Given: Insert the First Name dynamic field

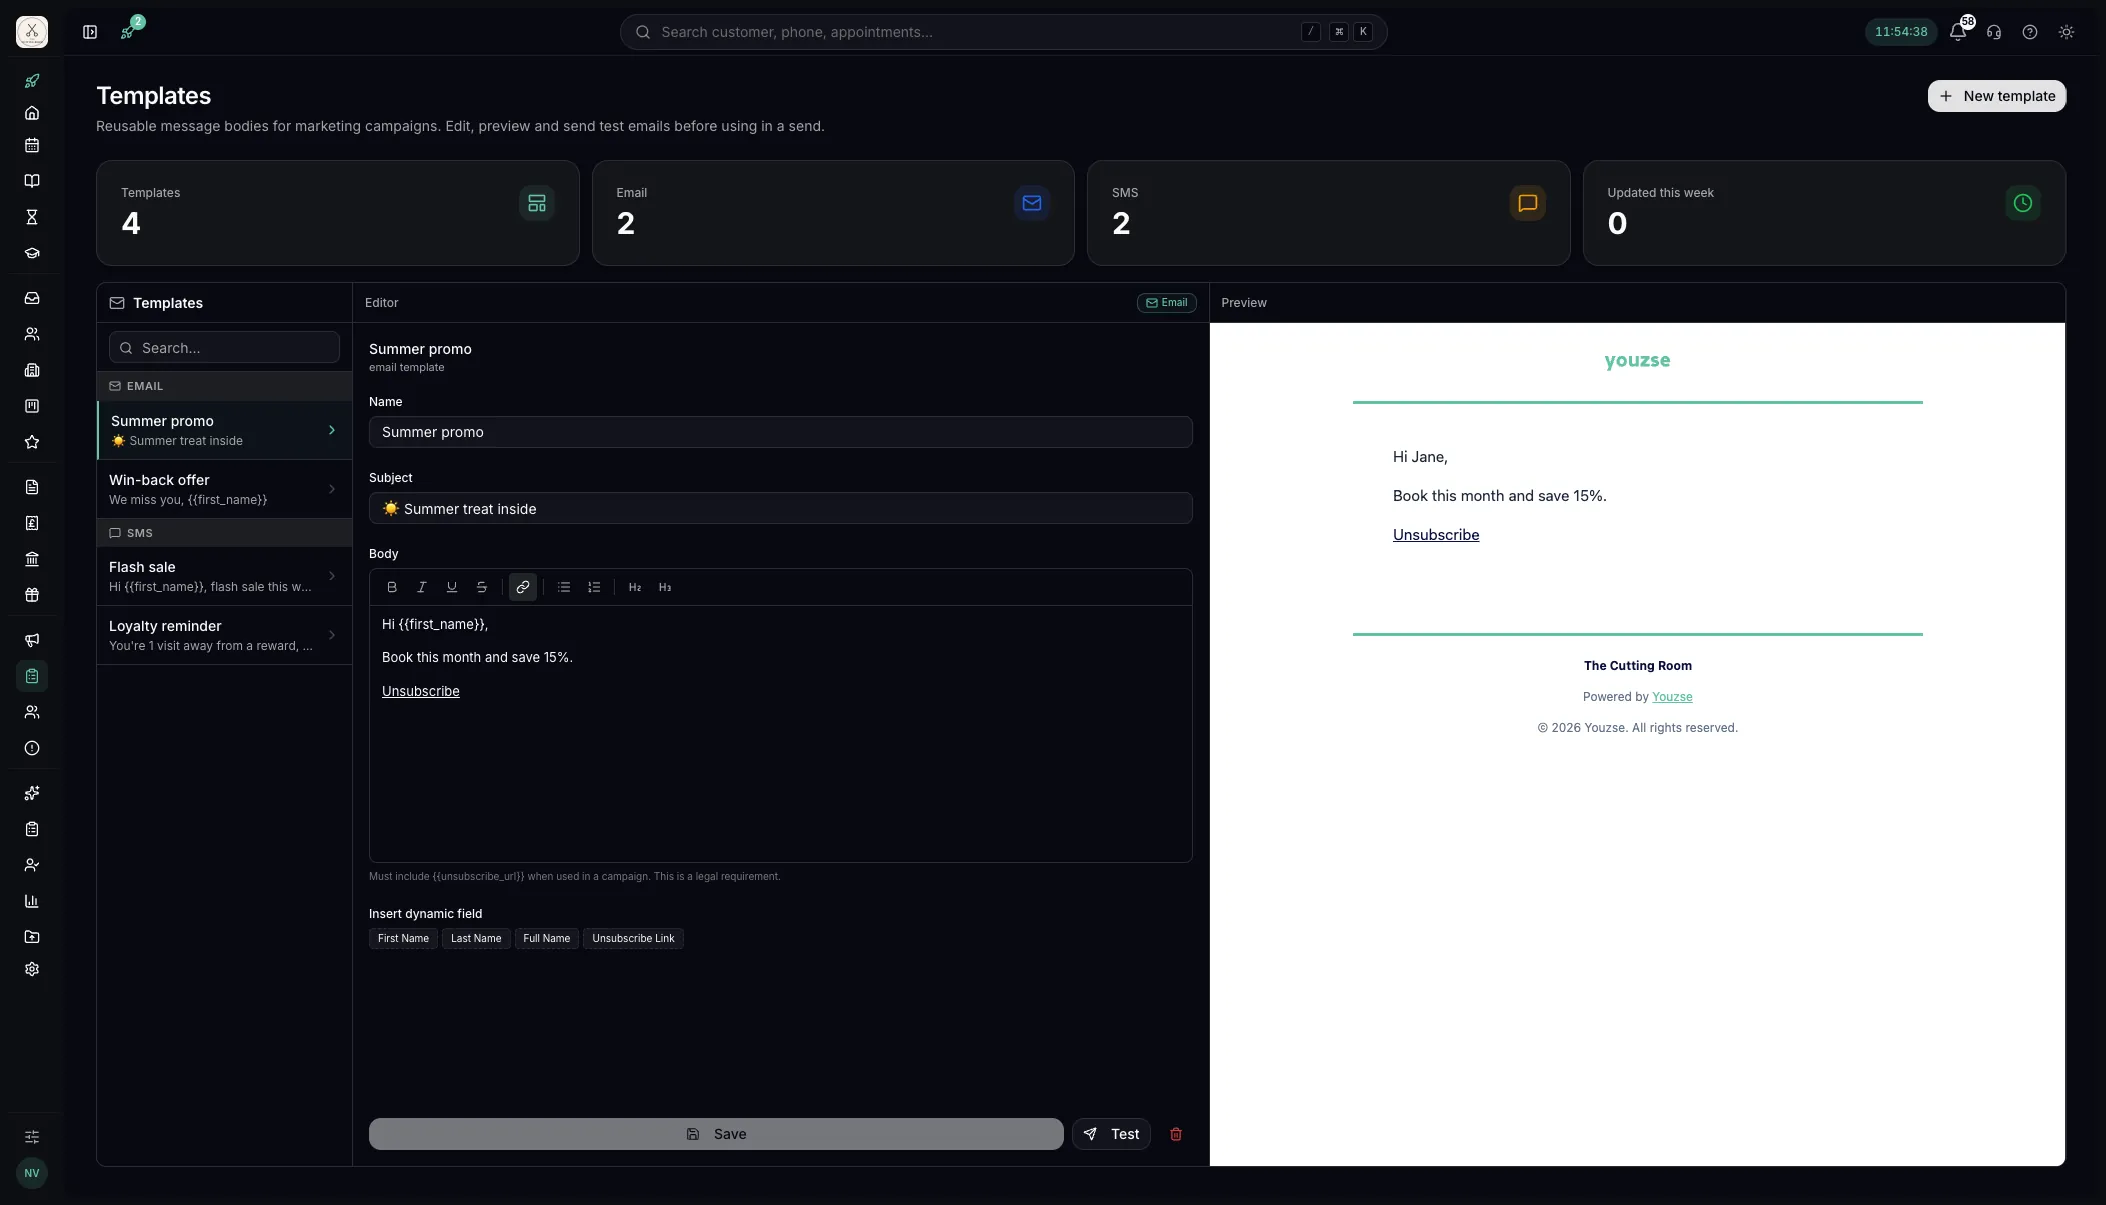Looking at the screenshot, I should click(403, 938).
